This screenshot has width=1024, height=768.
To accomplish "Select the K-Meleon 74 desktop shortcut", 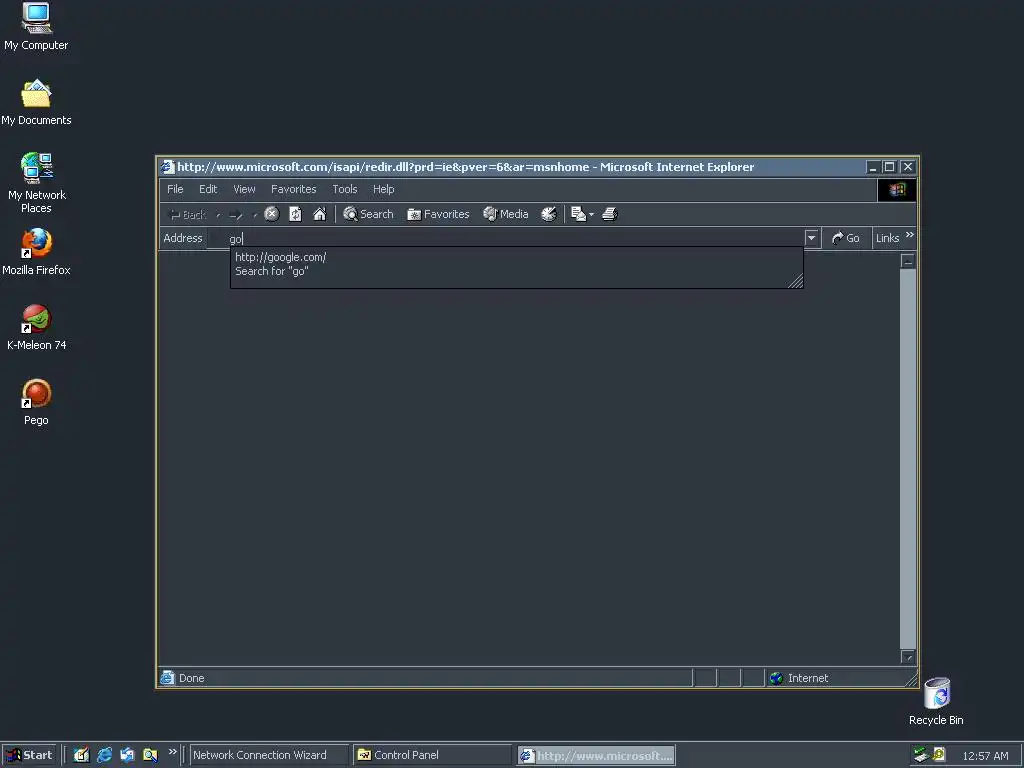I will pyautogui.click(x=36, y=327).
